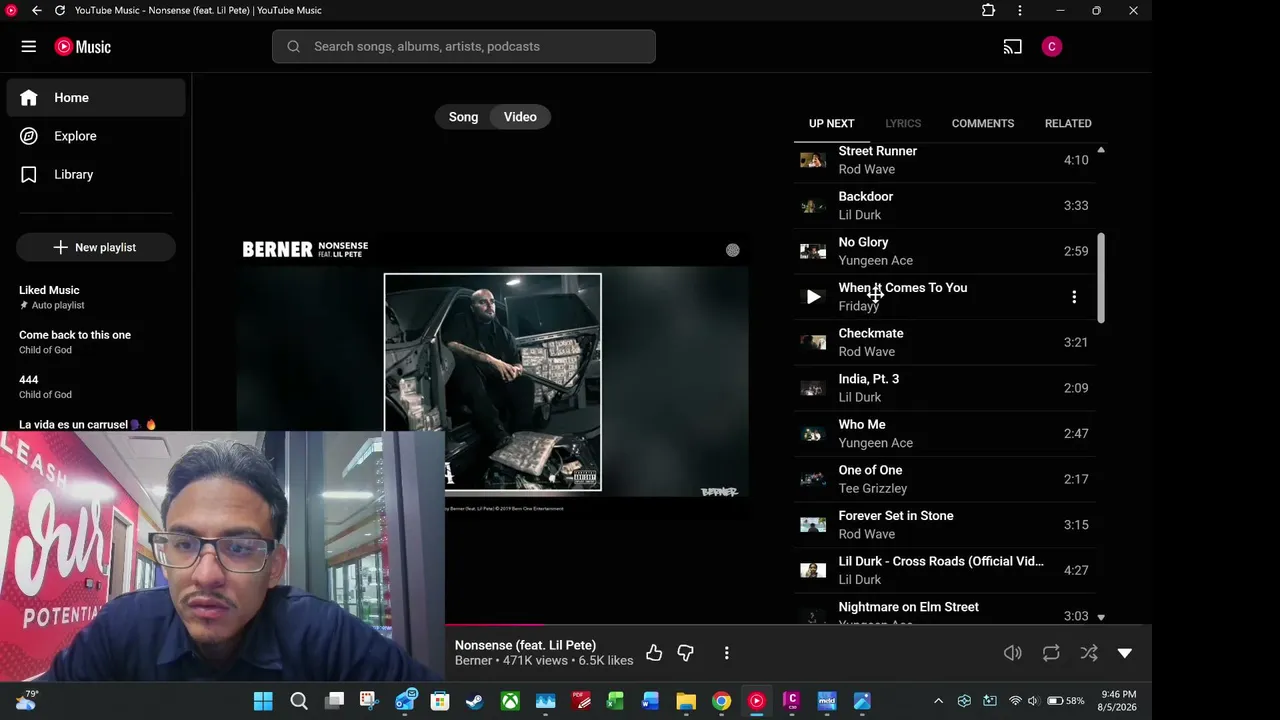Play When It Comes To You
Image resolution: width=1280 pixels, height=720 pixels.
click(813, 297)
